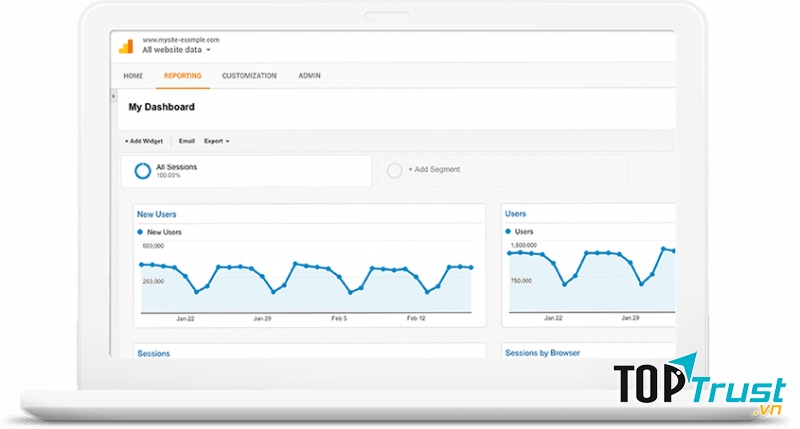This screenshot has width=800, height=429.
Task: Open the All website data dropdown
Action: pyautogui.click(x=177, y=49)
